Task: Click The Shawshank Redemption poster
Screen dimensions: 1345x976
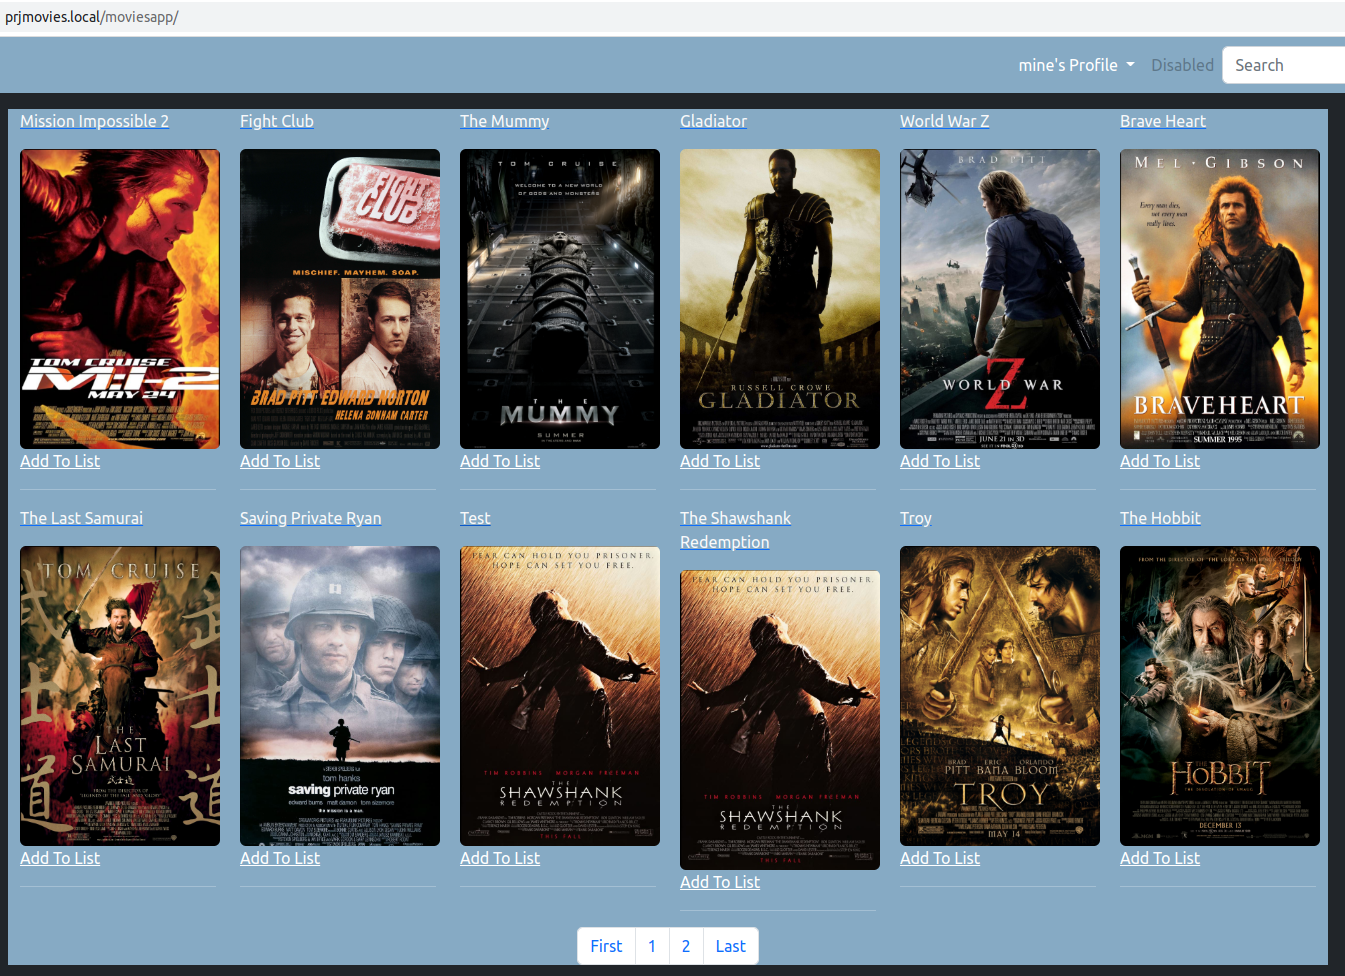Action: click(x=780, y=720)
